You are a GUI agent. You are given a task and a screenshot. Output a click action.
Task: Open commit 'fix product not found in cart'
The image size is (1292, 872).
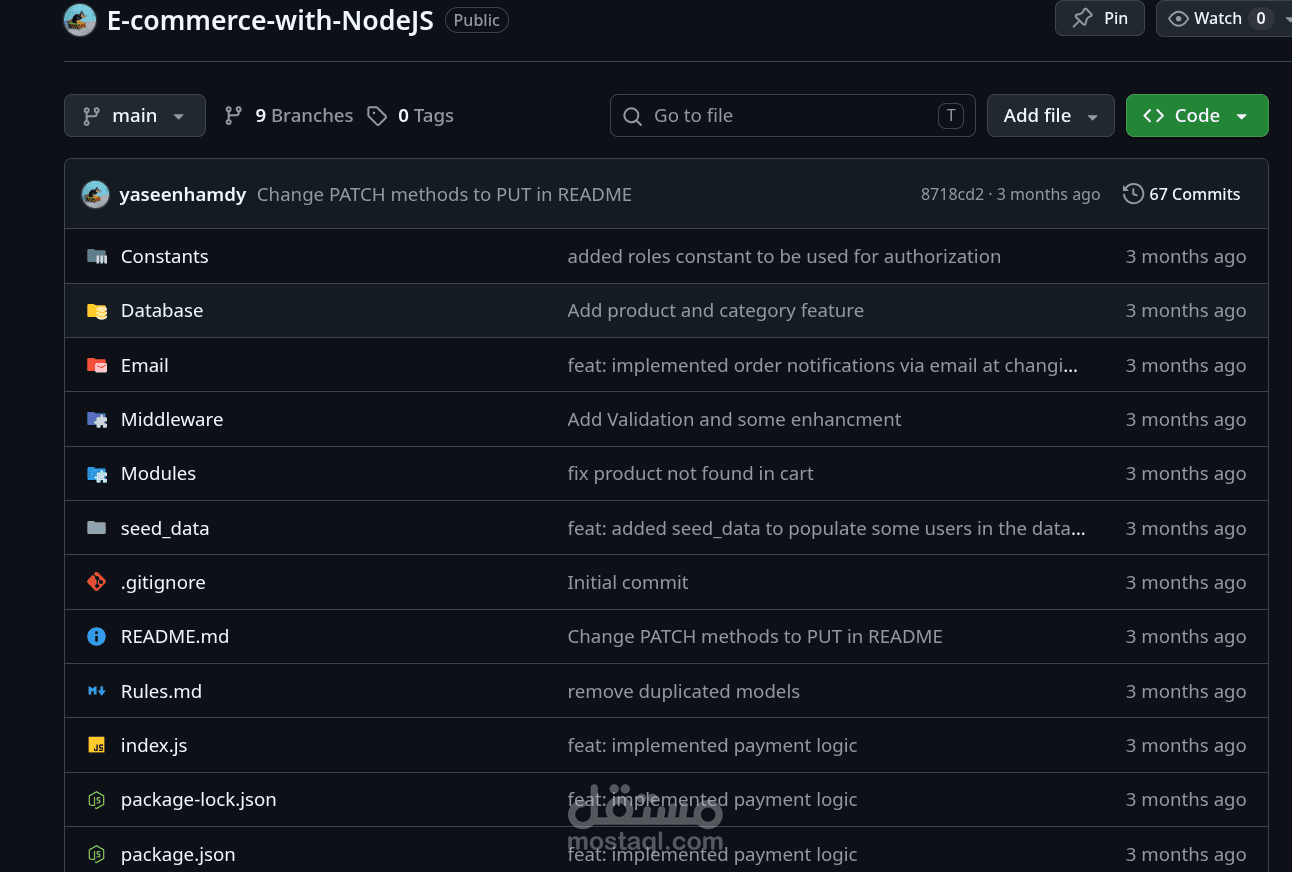(x=690, y=473)
